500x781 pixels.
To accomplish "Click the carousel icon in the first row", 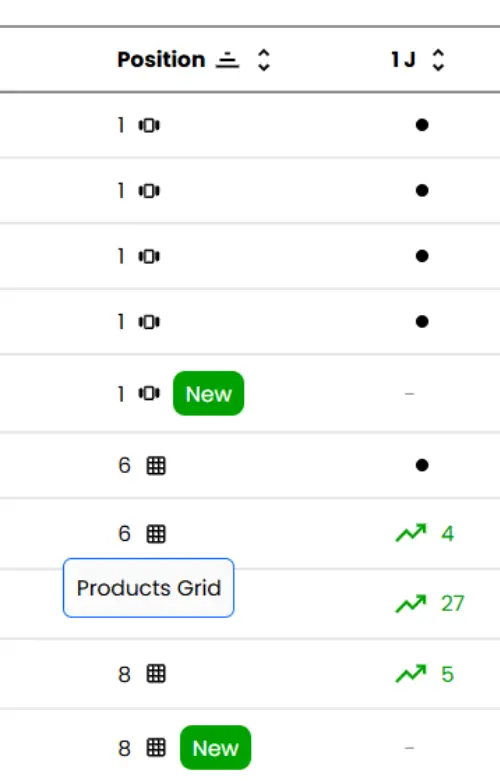I will [149, 125].
